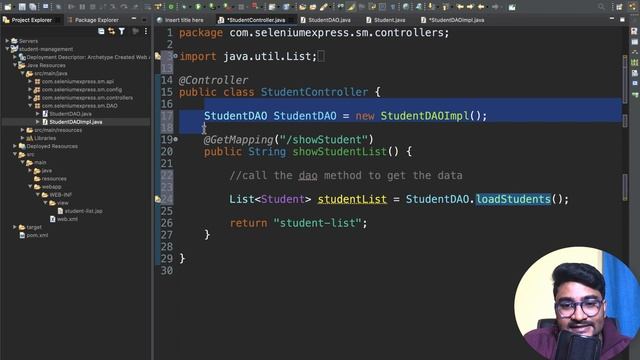Image resolution: width=640 pixels, height=360 pixels.
Task: Collapse the student-management project
Action: [7, 49]
